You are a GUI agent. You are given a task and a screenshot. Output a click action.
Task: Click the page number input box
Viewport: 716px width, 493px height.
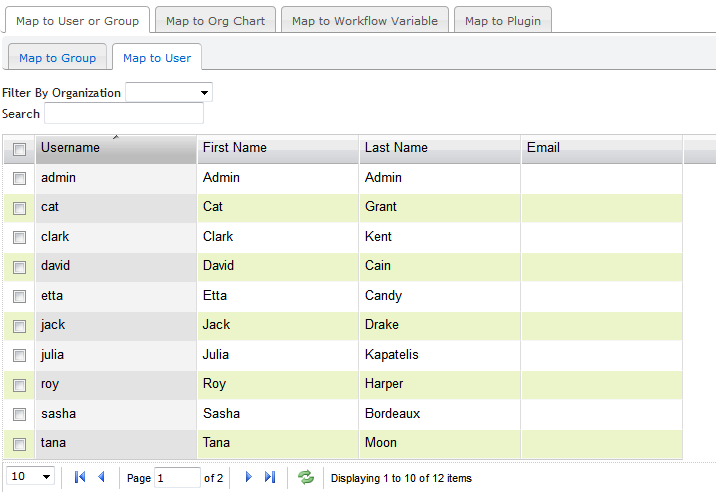[177, 478]
